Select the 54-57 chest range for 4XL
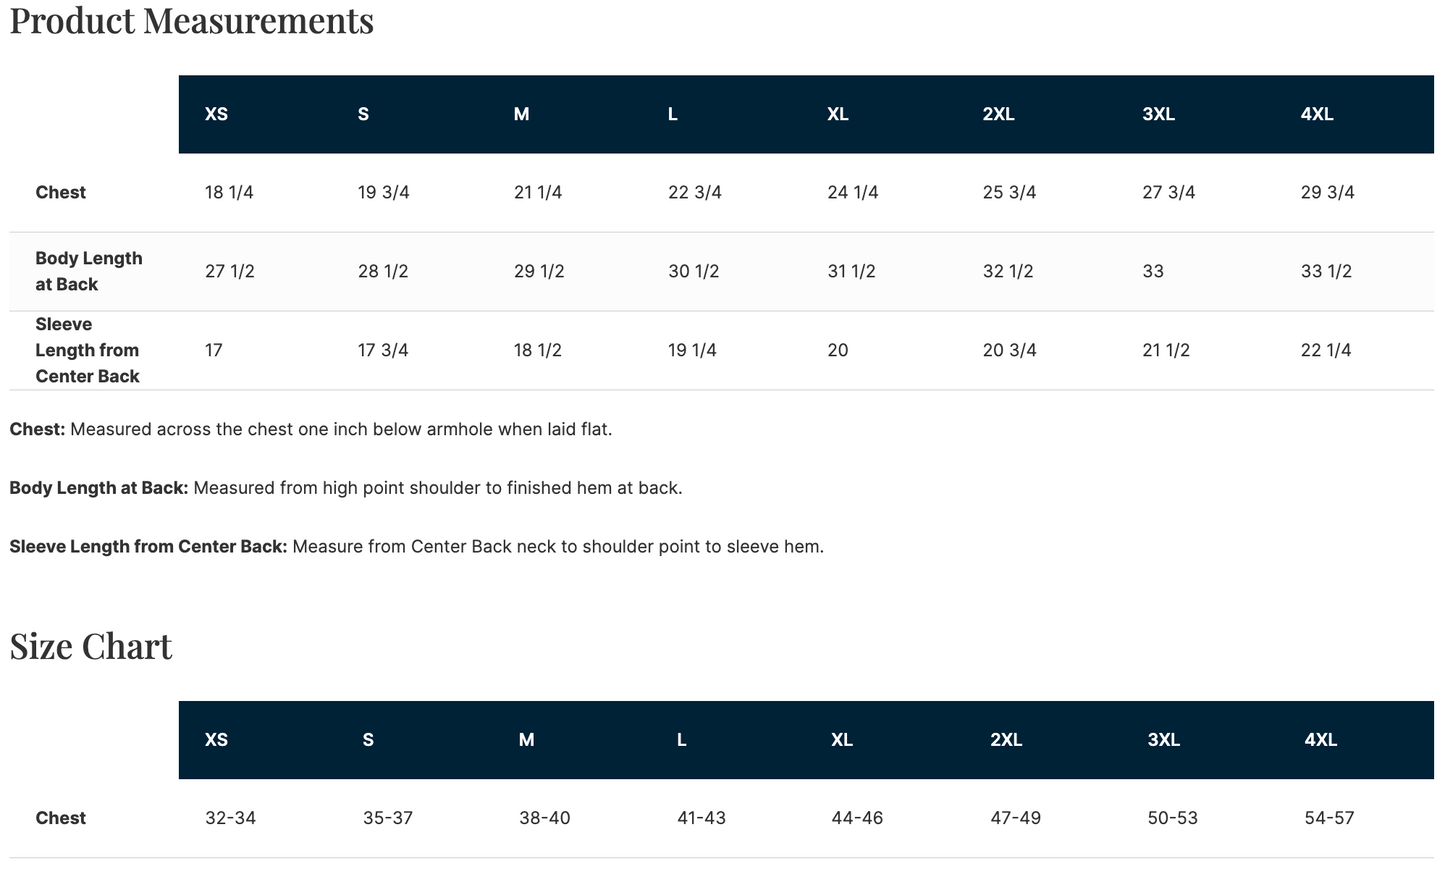The width and height of the screenshot is (1445, 869). pyautogui.click(x=1330, y=818)
